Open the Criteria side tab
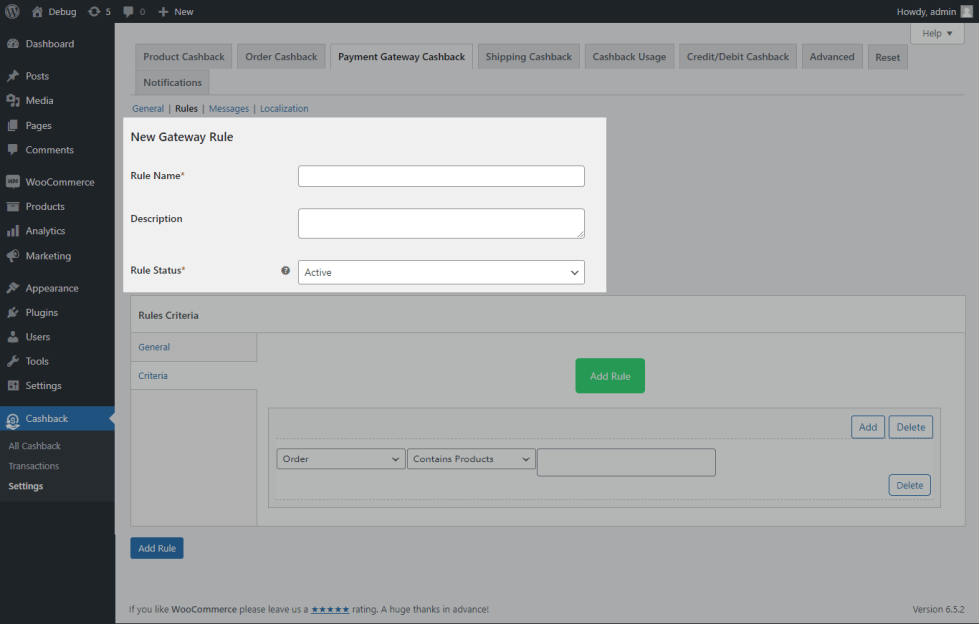This screenshot has height=624, width=979. pyautogui.click(x=153, y=376)
